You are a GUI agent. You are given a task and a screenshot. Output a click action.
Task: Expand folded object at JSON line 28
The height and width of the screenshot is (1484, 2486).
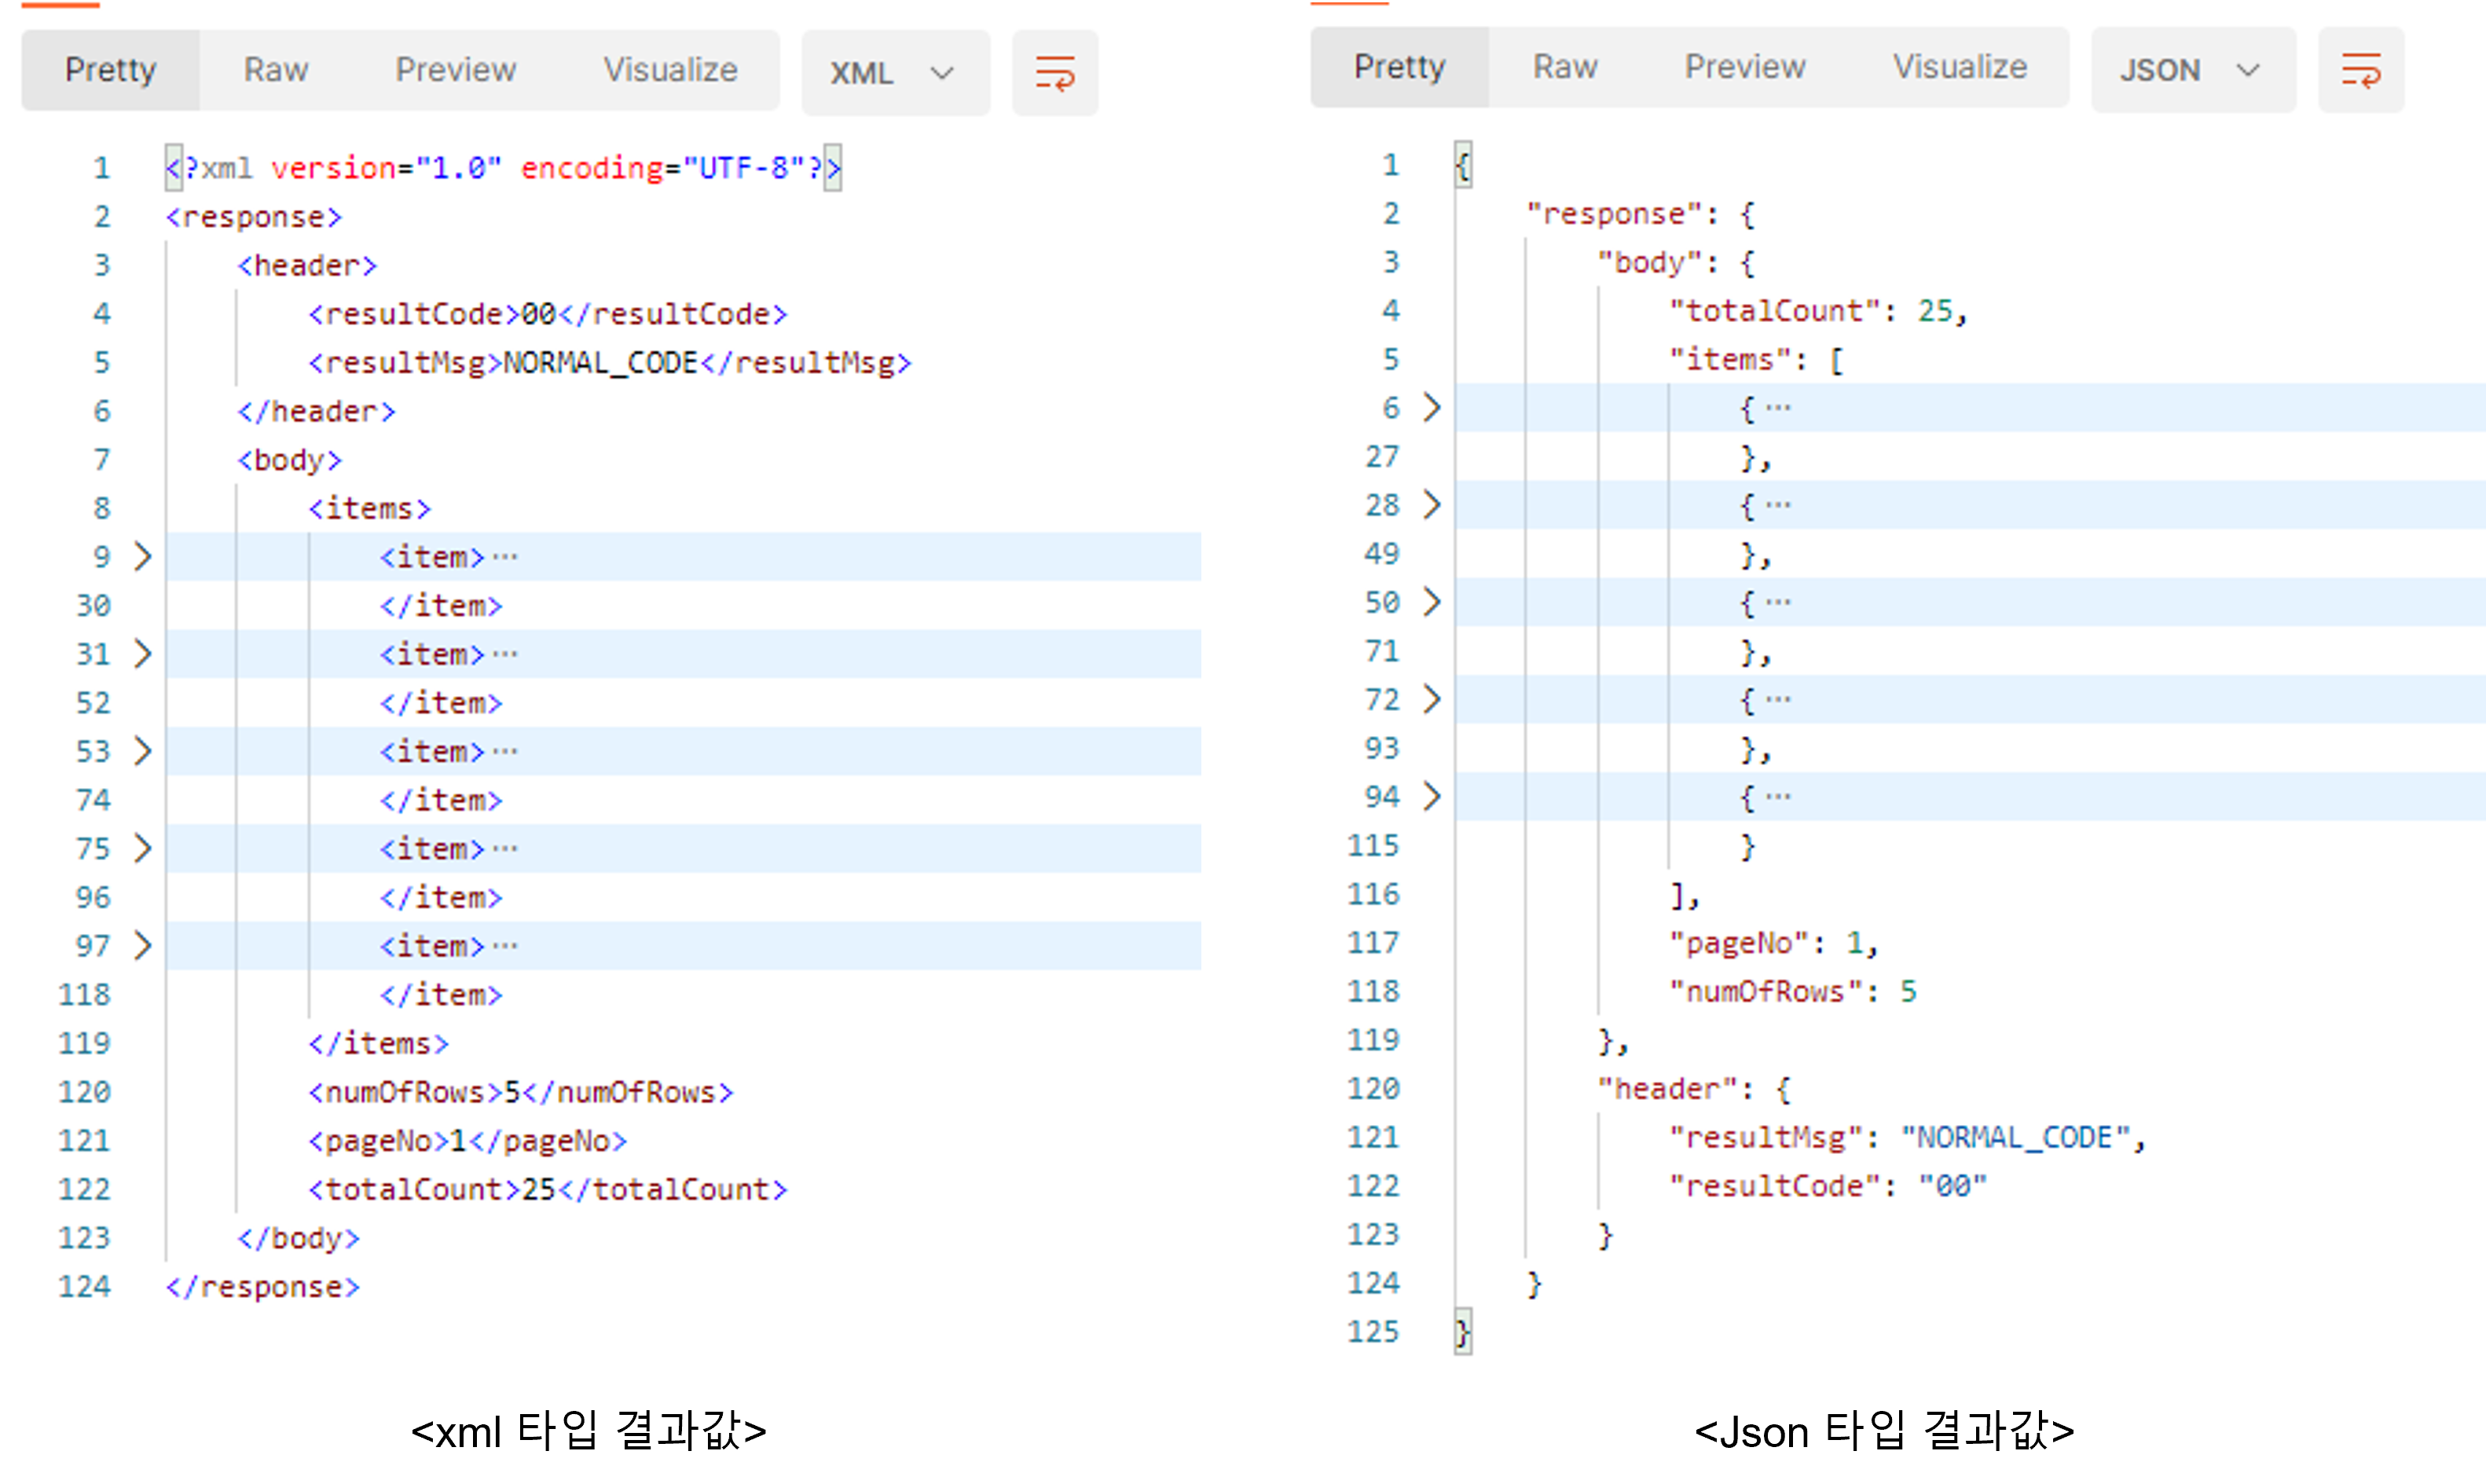(1432, 505)
